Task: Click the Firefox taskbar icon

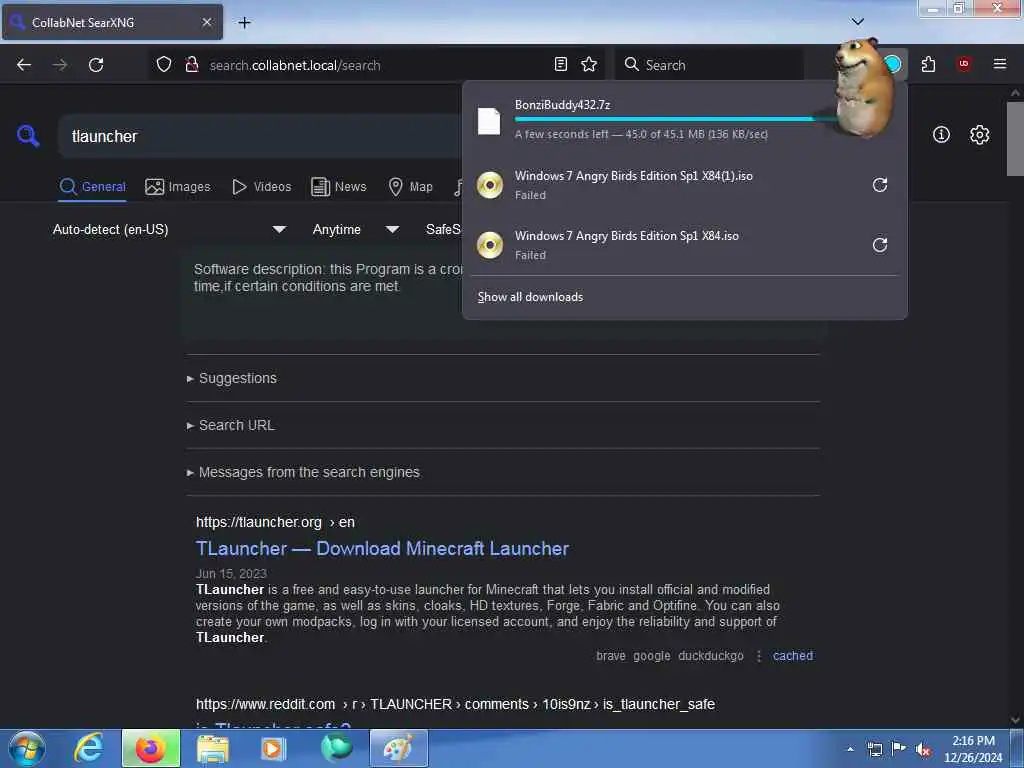Action: pos(150,748)
